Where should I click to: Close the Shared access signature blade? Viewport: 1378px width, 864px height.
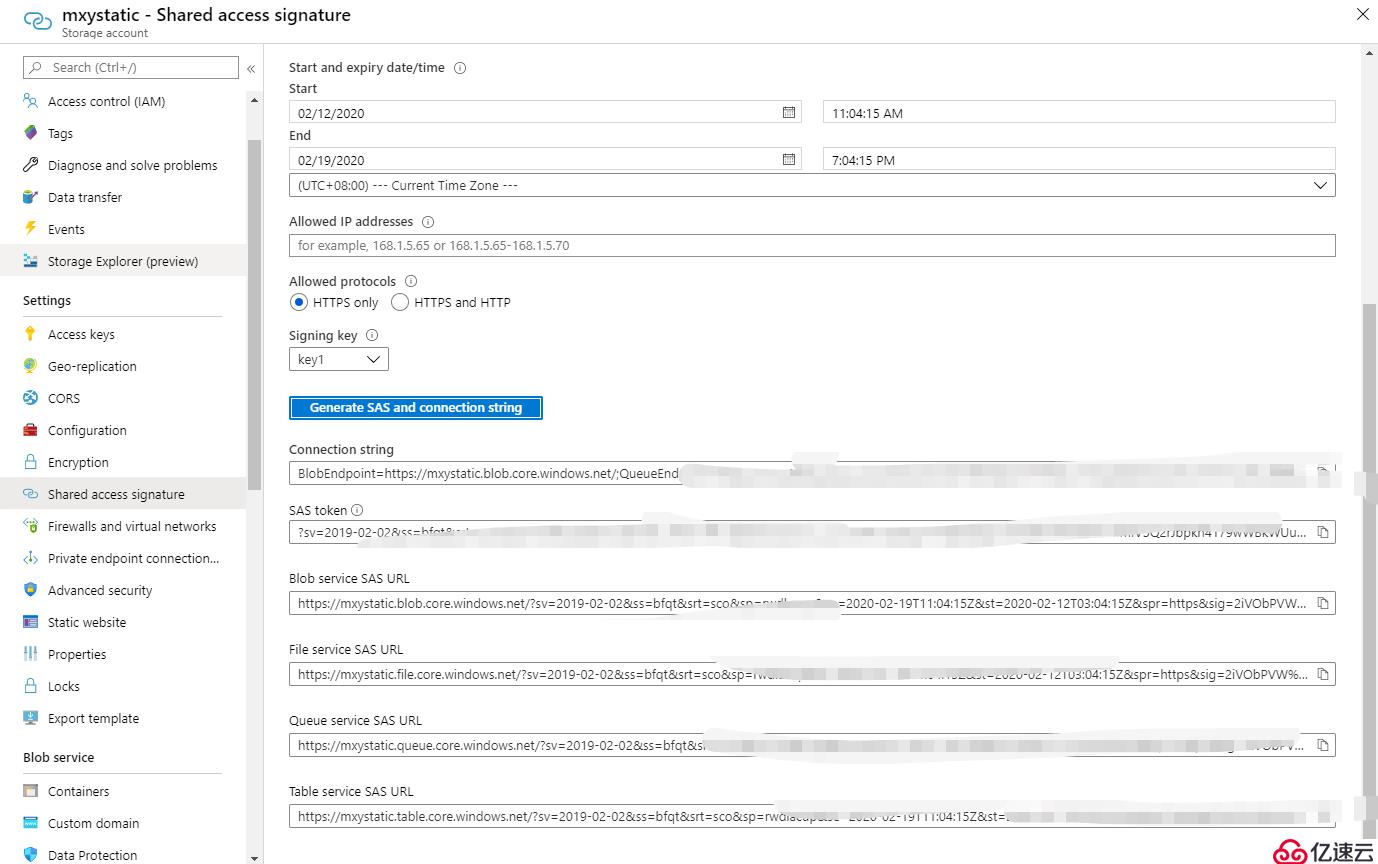coord(1363,14)
